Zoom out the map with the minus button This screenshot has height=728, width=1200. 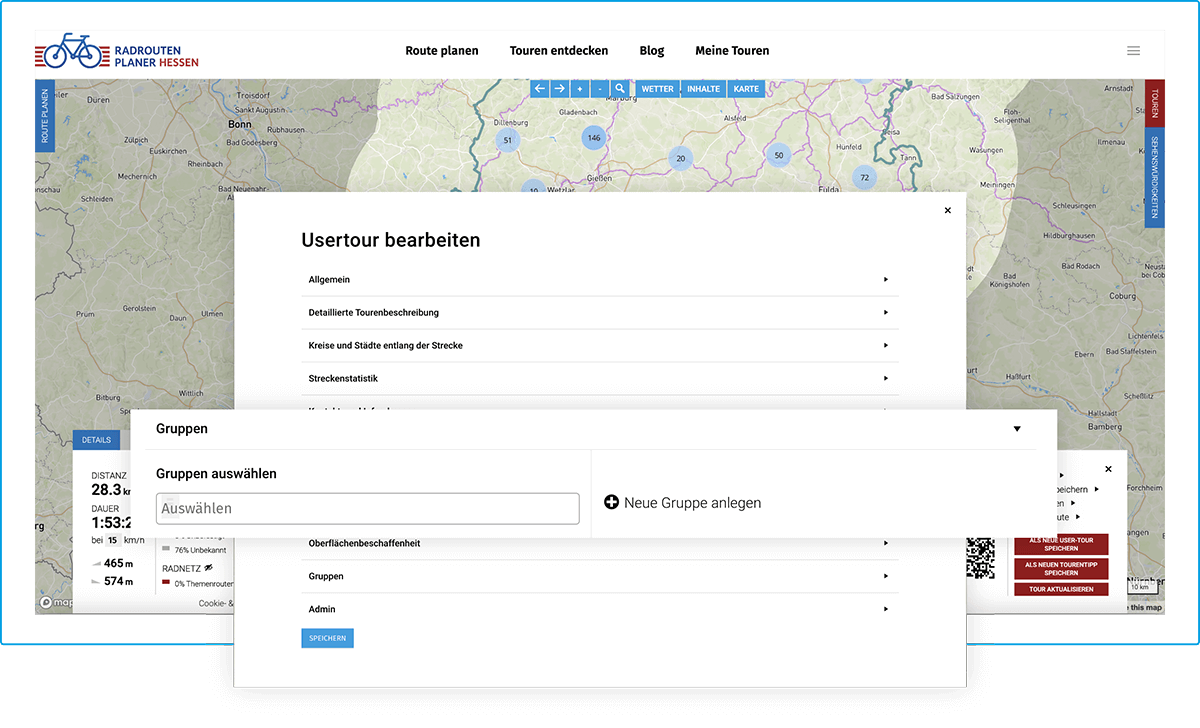pos(600,88)
